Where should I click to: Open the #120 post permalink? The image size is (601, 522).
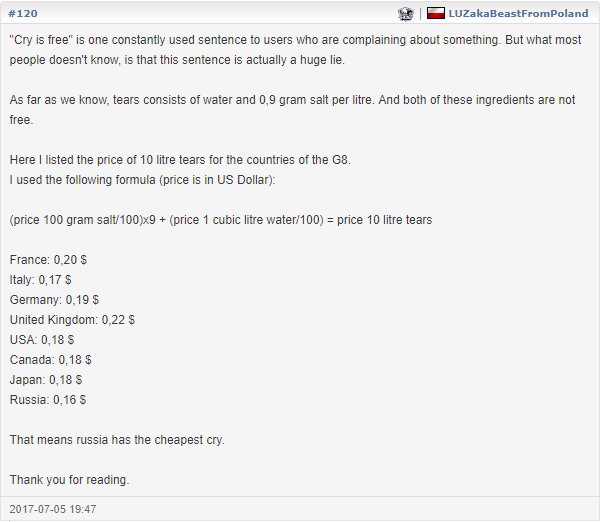pos(23,13)
